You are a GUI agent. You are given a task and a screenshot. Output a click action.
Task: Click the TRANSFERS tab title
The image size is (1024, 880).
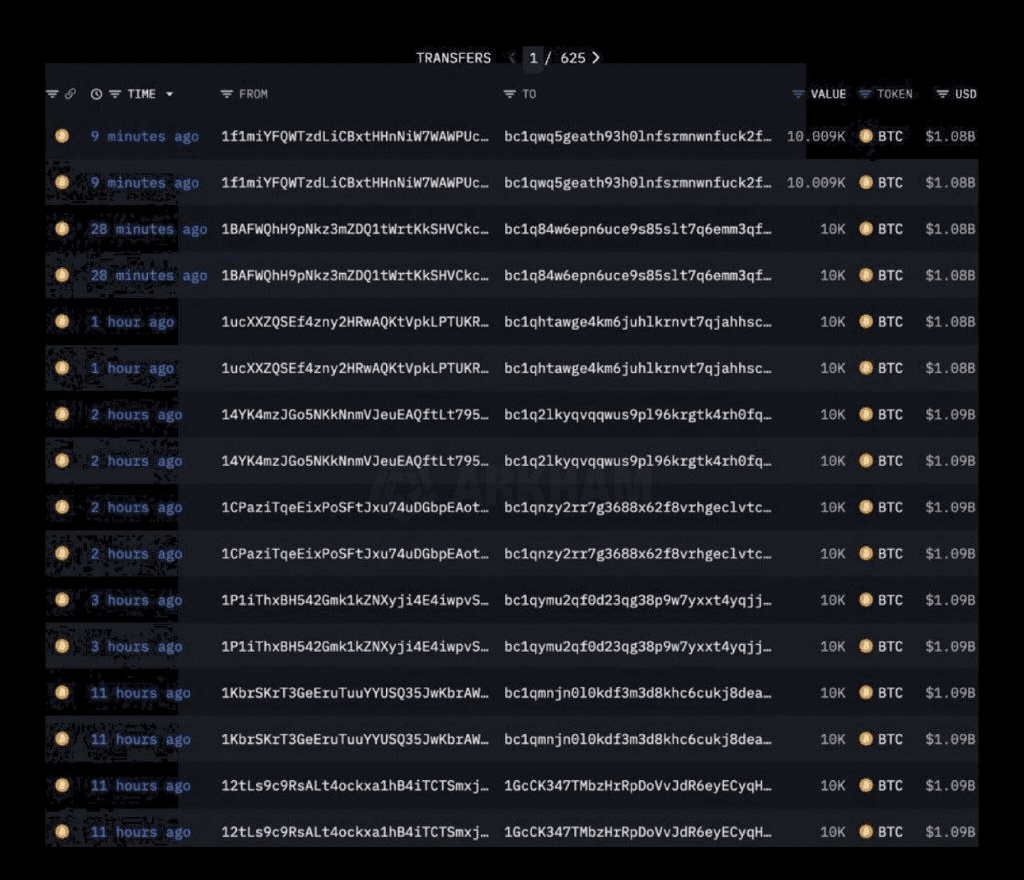(x=453, y=58)
